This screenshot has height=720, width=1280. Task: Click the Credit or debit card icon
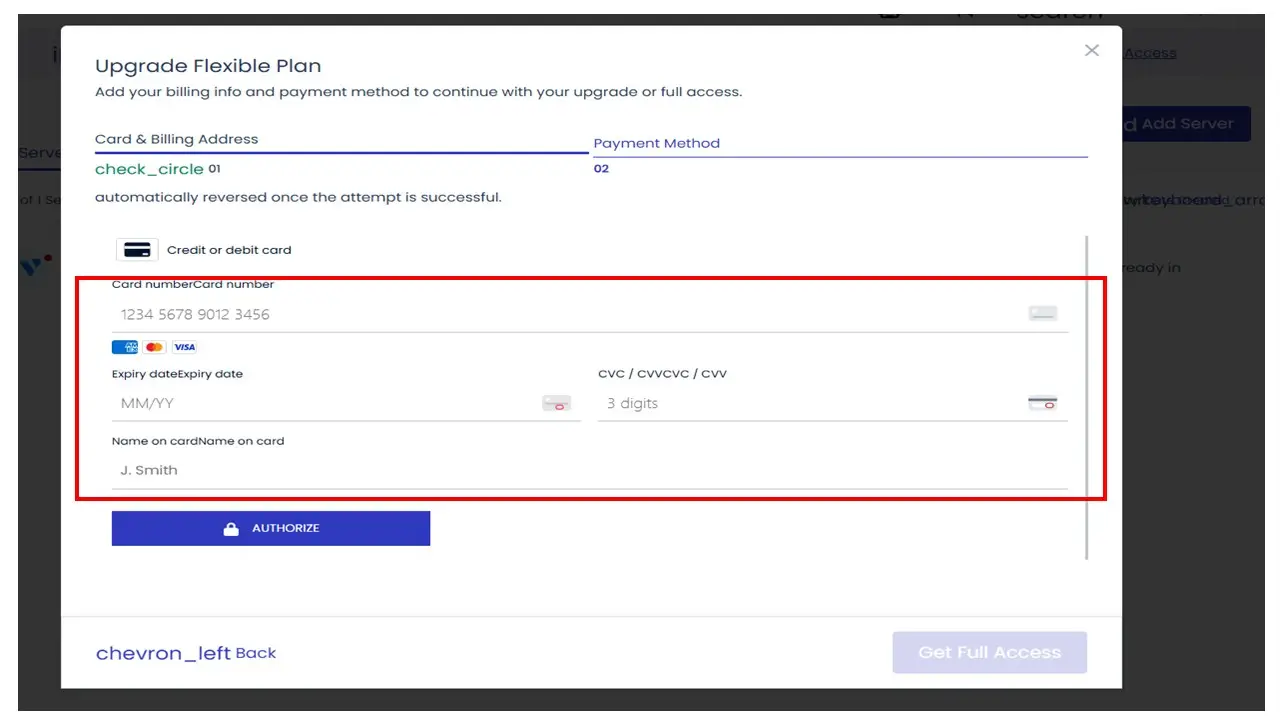pyautogui.click(x=137, y=250)
